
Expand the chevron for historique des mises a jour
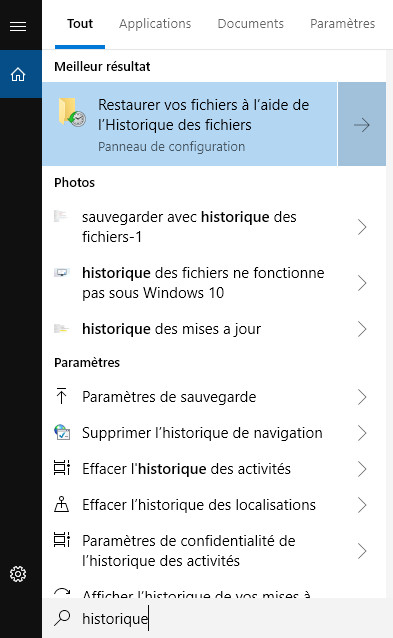coord(362,329)
